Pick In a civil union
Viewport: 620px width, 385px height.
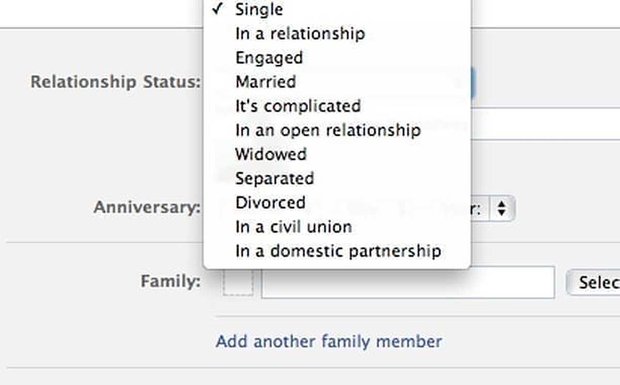pyautogui.click(x=337, y=227)
